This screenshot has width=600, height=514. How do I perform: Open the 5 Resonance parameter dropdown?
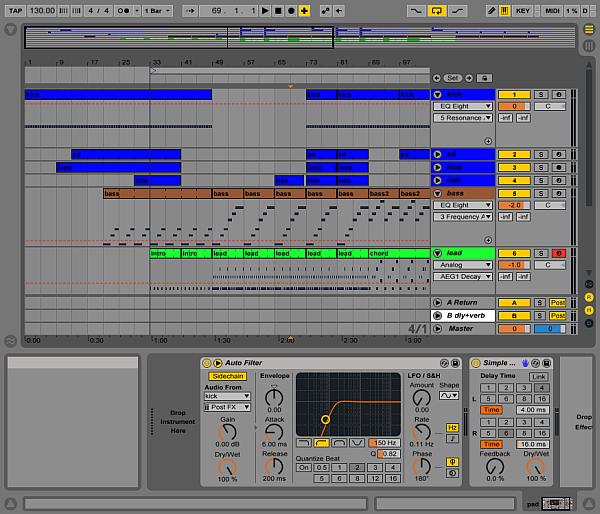pyautogui.click(x=463, y=117)
